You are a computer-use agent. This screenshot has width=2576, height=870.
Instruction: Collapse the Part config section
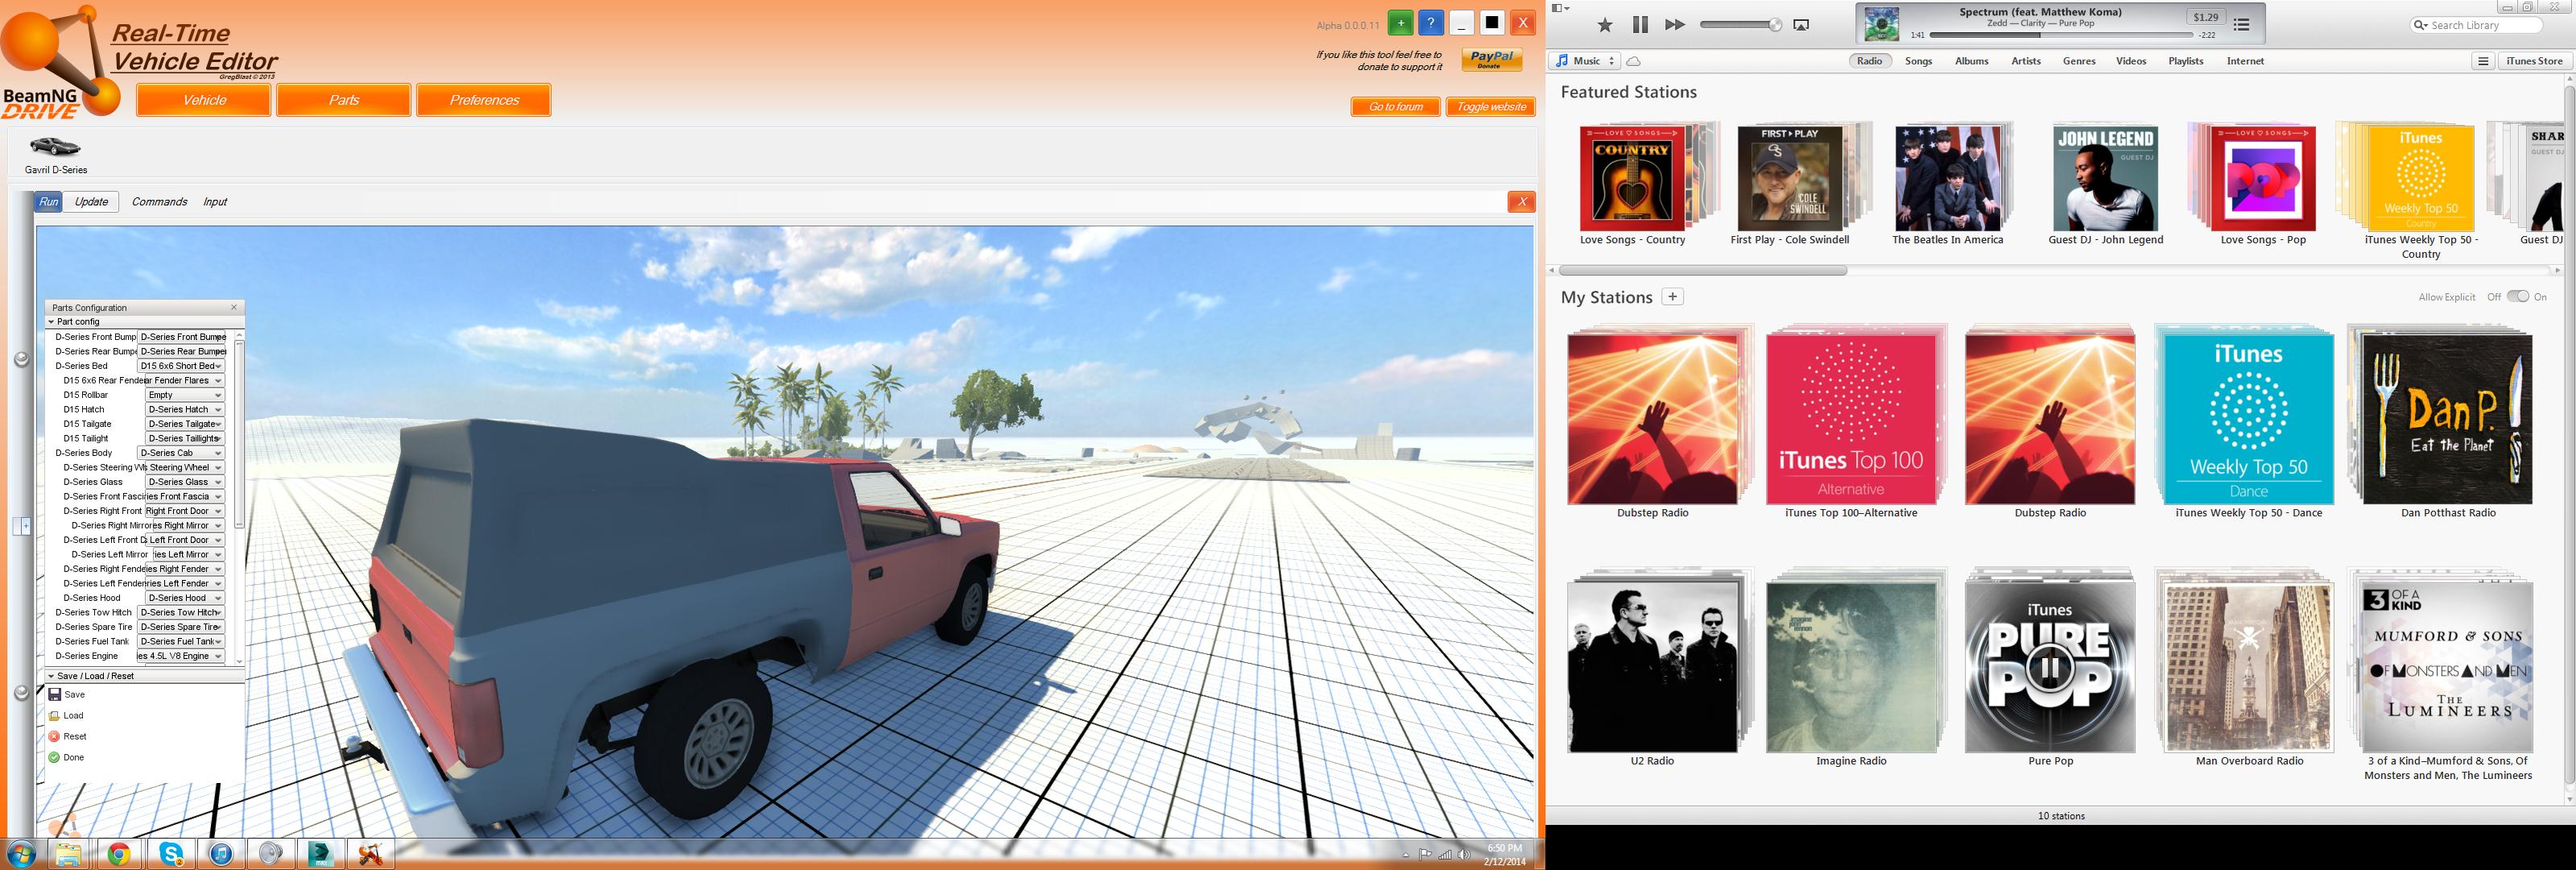coord(51,322)
